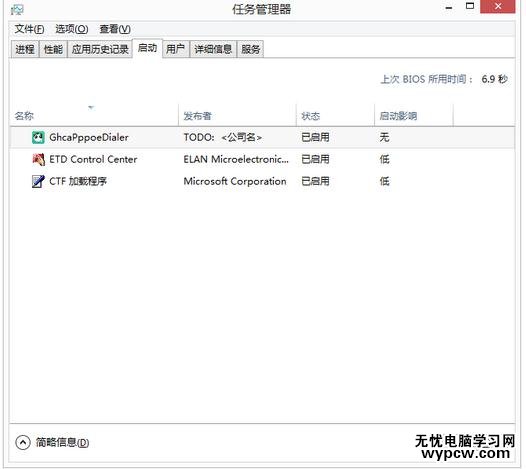The image size is (526, 469).
Task: Maximize the Task Manager window
Action: [x=470, y=7]
